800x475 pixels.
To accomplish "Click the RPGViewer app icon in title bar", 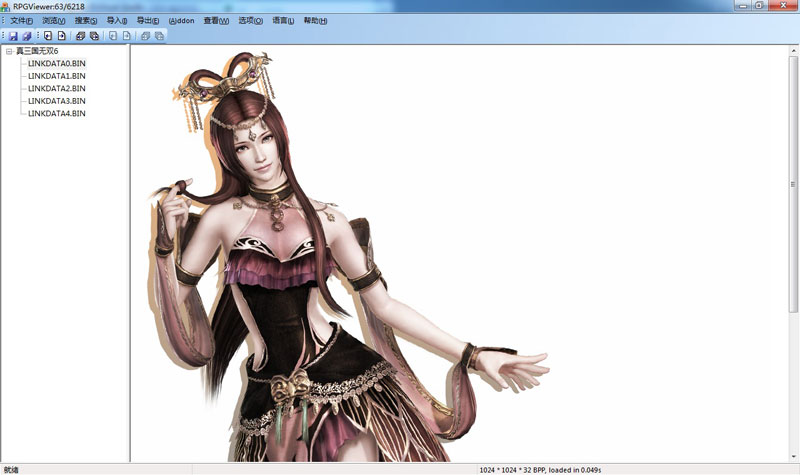I will [6, 6].
